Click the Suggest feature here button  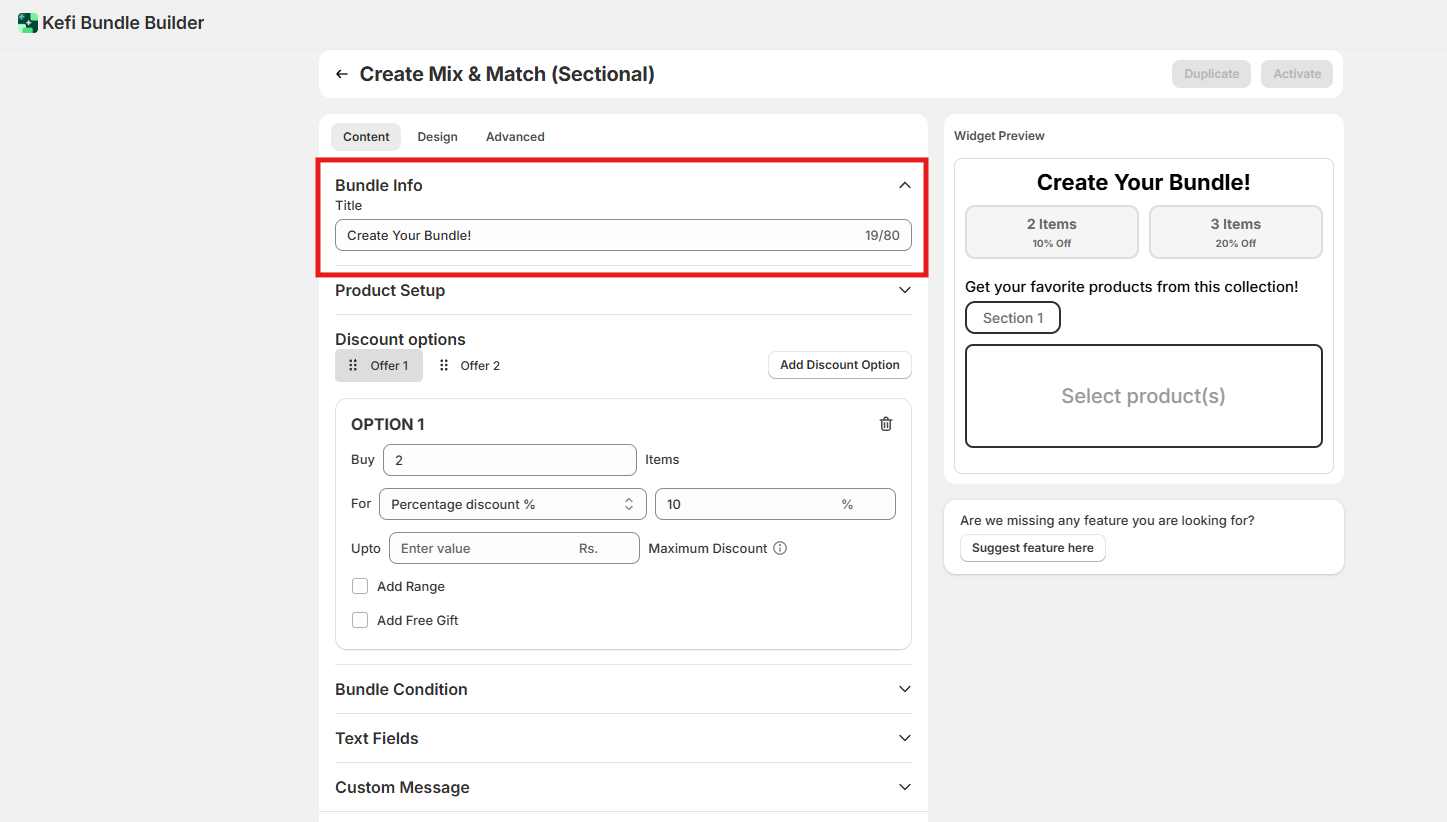[1032, 548]
